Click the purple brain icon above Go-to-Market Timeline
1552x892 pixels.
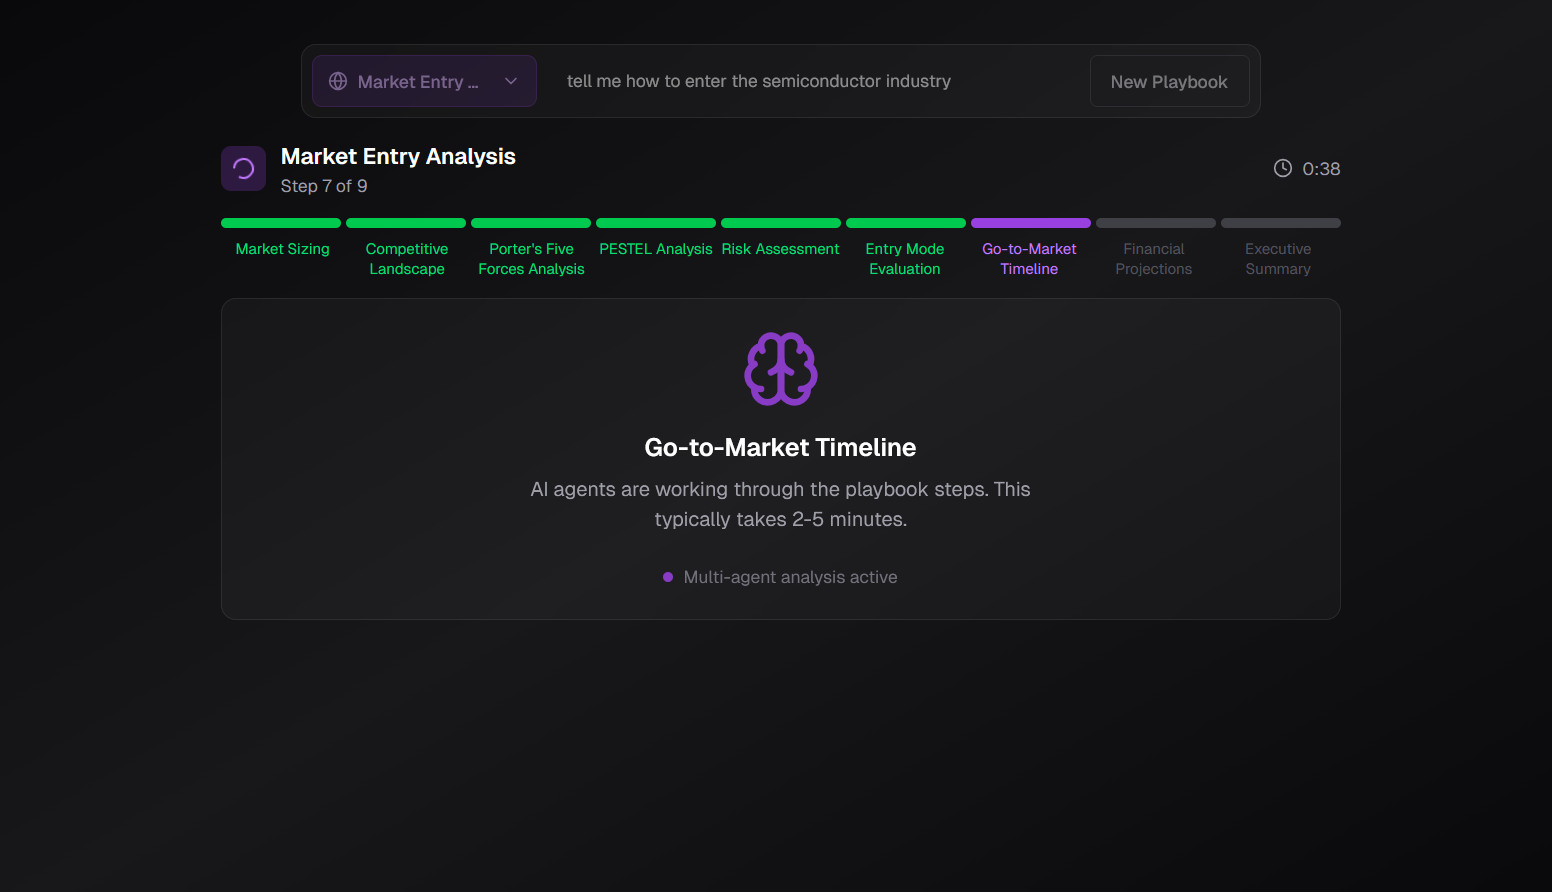780,368
